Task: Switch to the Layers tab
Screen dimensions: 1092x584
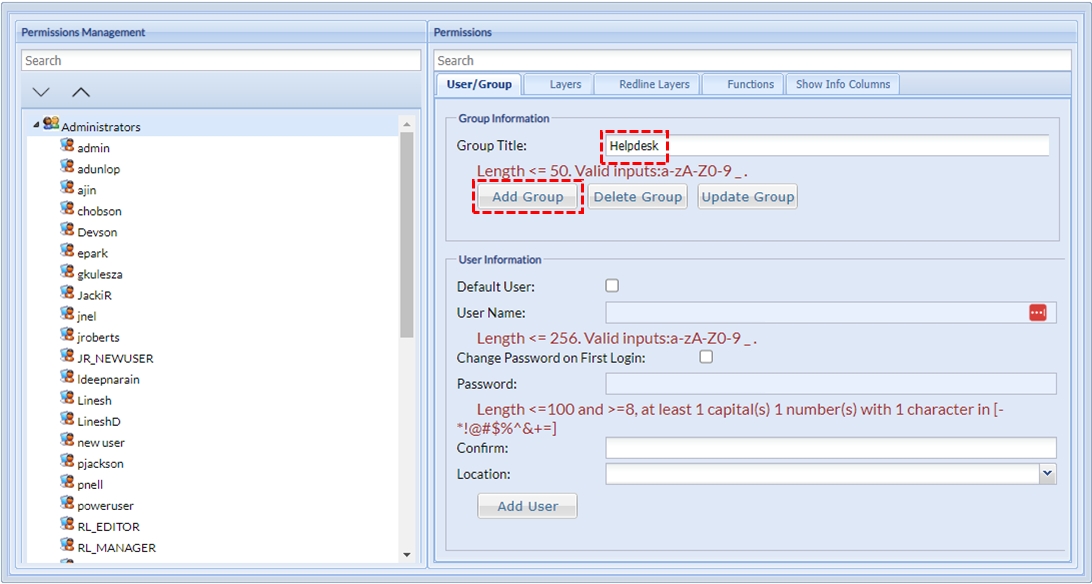Action: (565, 84)
